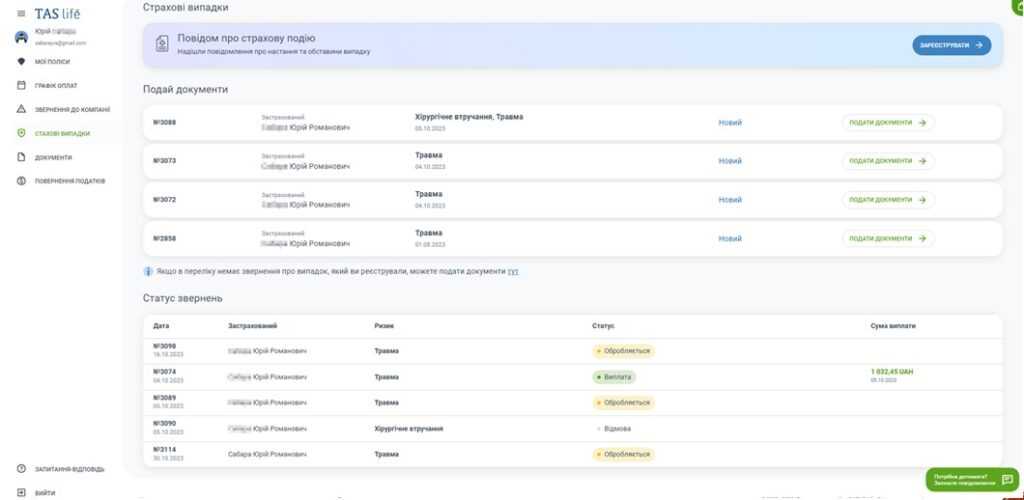The height and width of the screenshot is (500, 1024).
Task: Click the warning triangle icon for Звернення до компанії
Action: point(21,109)
